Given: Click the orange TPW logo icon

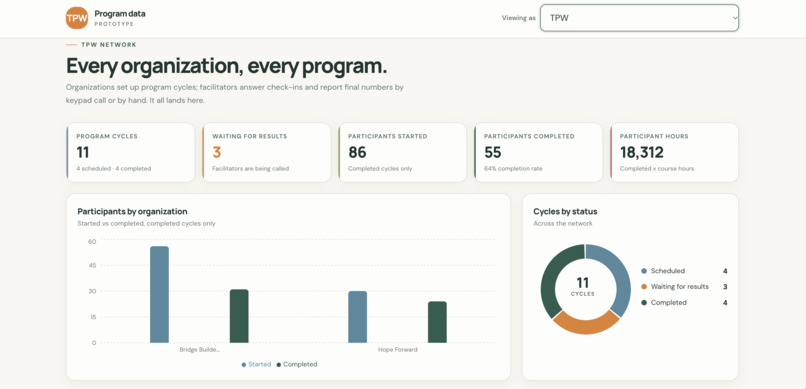Looking at the screenshot, I should [77, 18].
